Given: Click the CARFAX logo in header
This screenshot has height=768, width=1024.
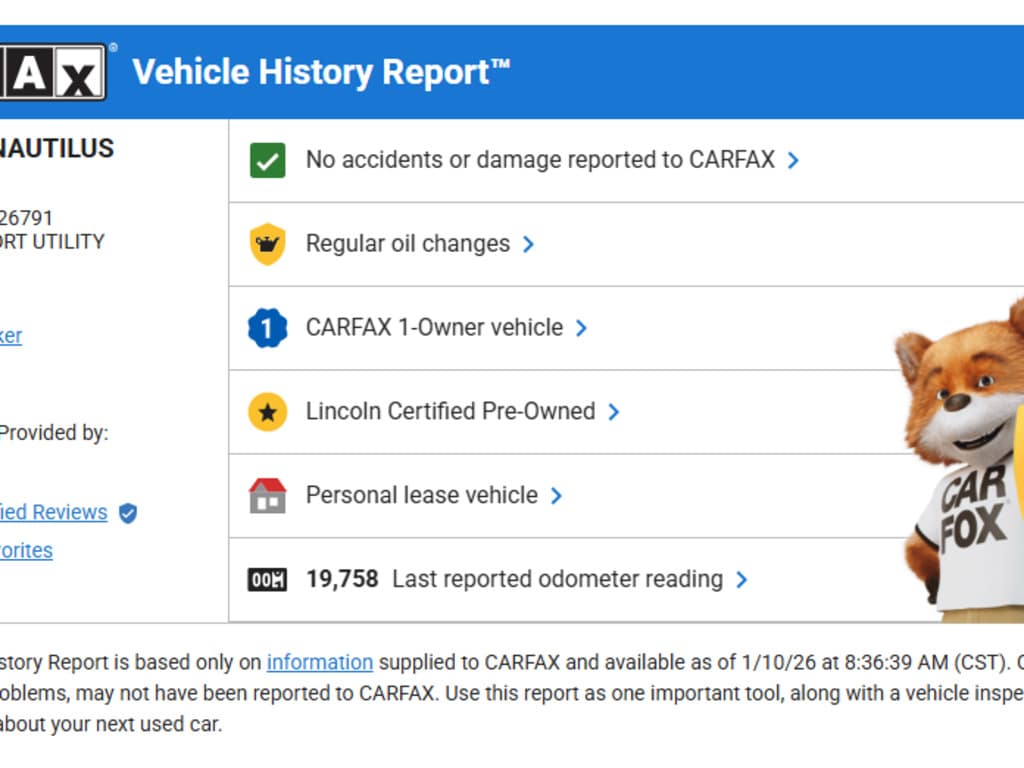Looking at the screenshot, I should point(52,72).
